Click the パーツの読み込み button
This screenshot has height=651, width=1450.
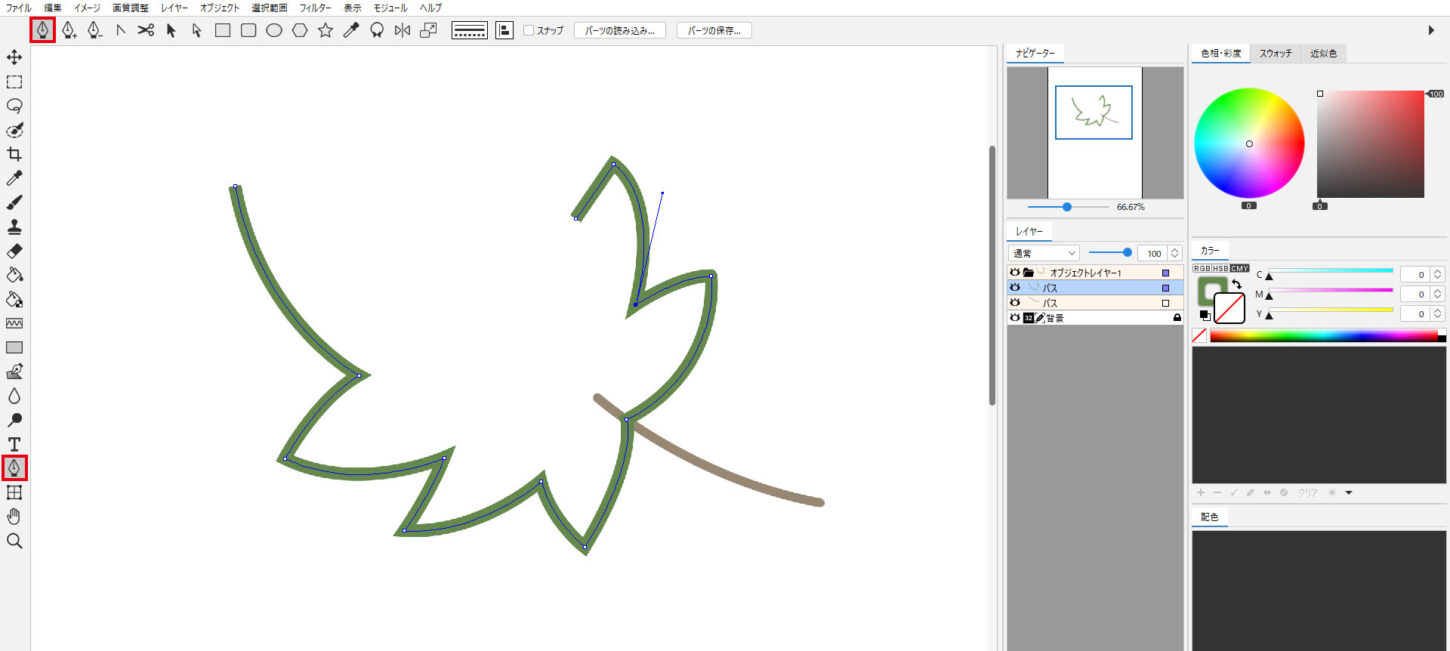point(620,30)
